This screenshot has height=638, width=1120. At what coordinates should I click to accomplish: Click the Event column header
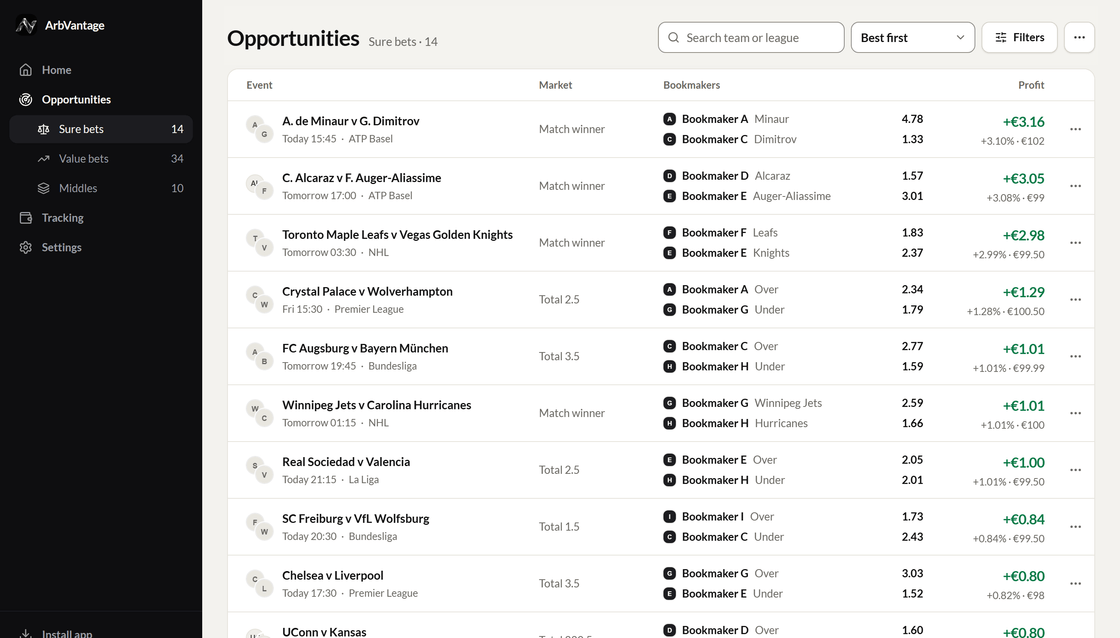[x=259, y=85]
